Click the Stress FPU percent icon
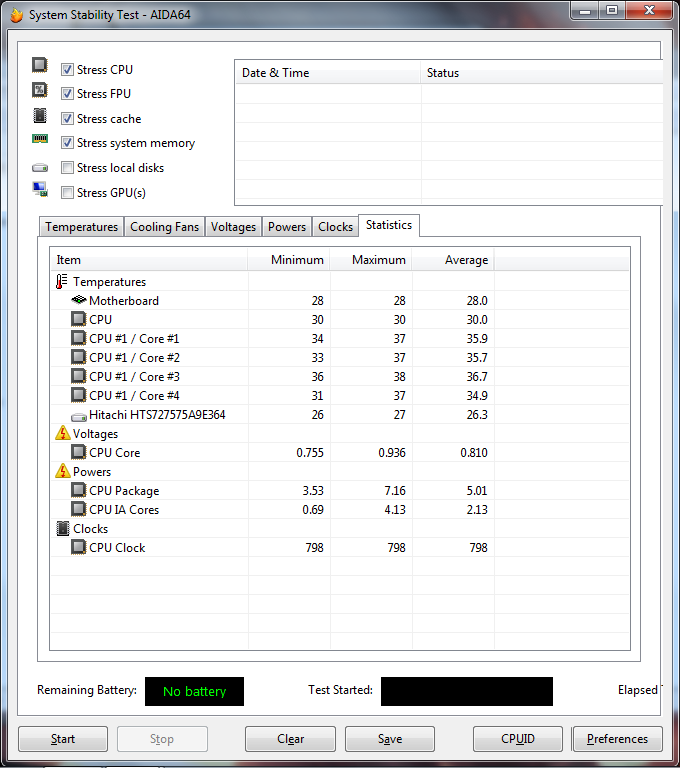Viewport: 680px width, 769px height. tap(40, 90)
